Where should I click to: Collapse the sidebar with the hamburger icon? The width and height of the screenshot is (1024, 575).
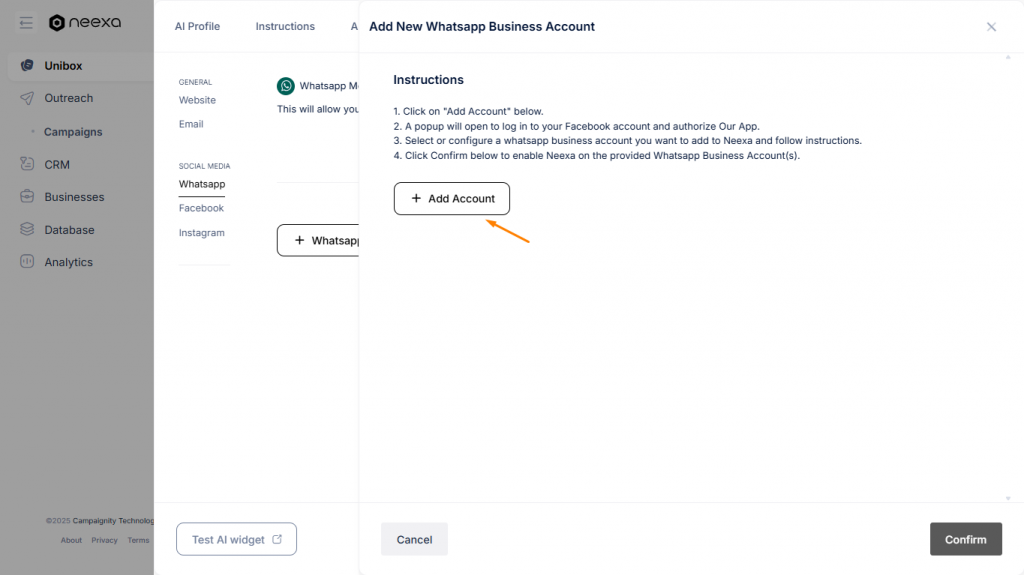click(26, 24)
